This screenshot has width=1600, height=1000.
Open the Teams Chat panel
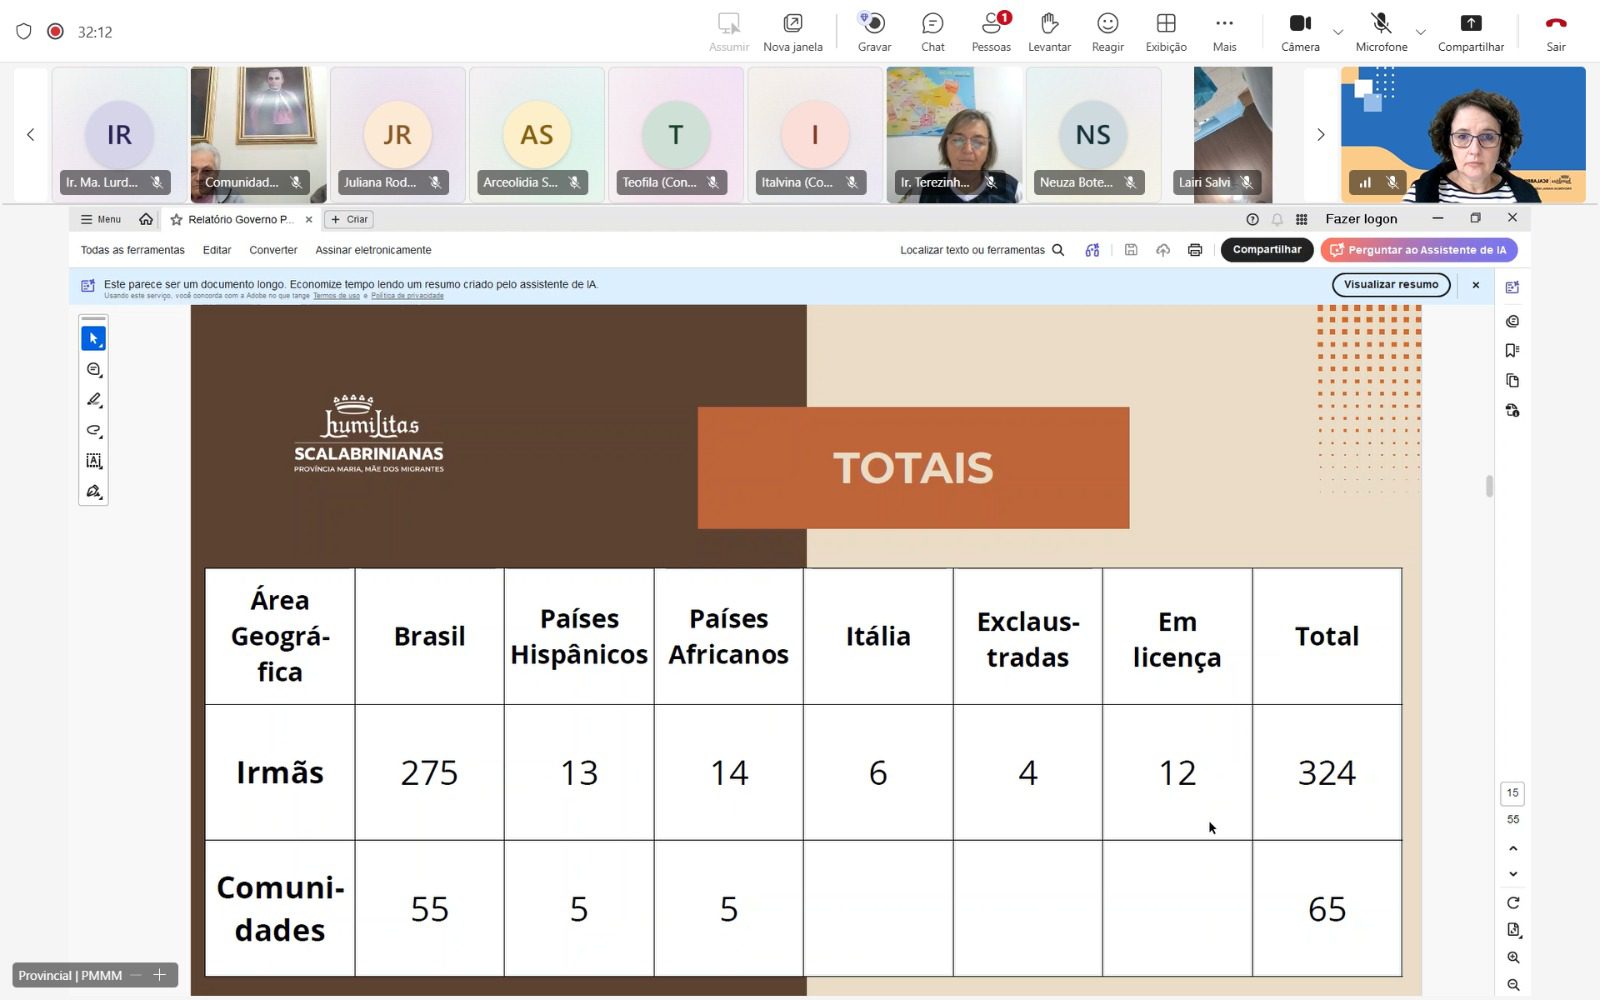coord(932,32)
